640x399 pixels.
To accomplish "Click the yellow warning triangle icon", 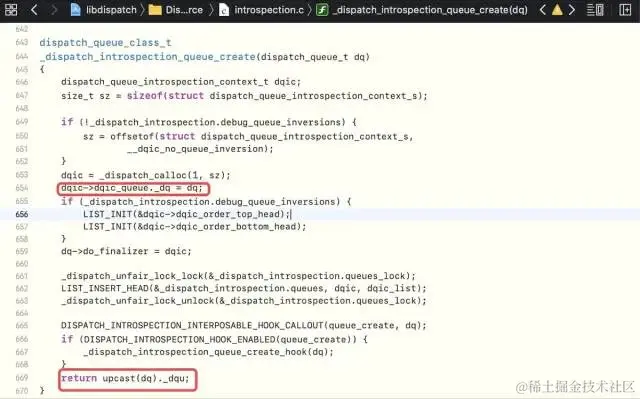I will [557, 9].
